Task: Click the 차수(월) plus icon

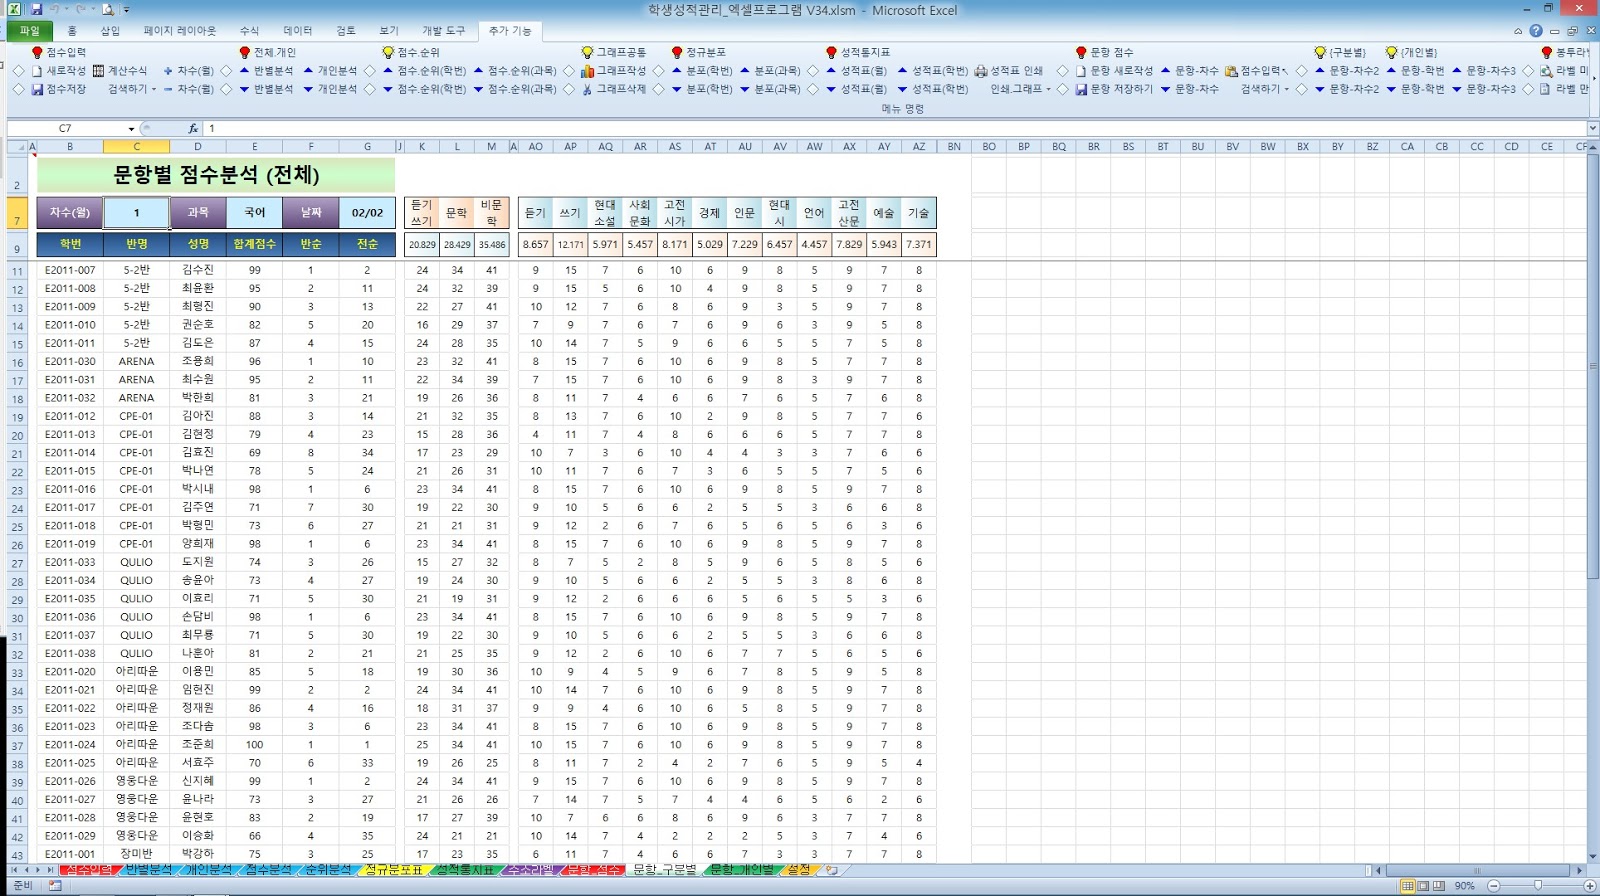Action: click(x=168, y=71)
